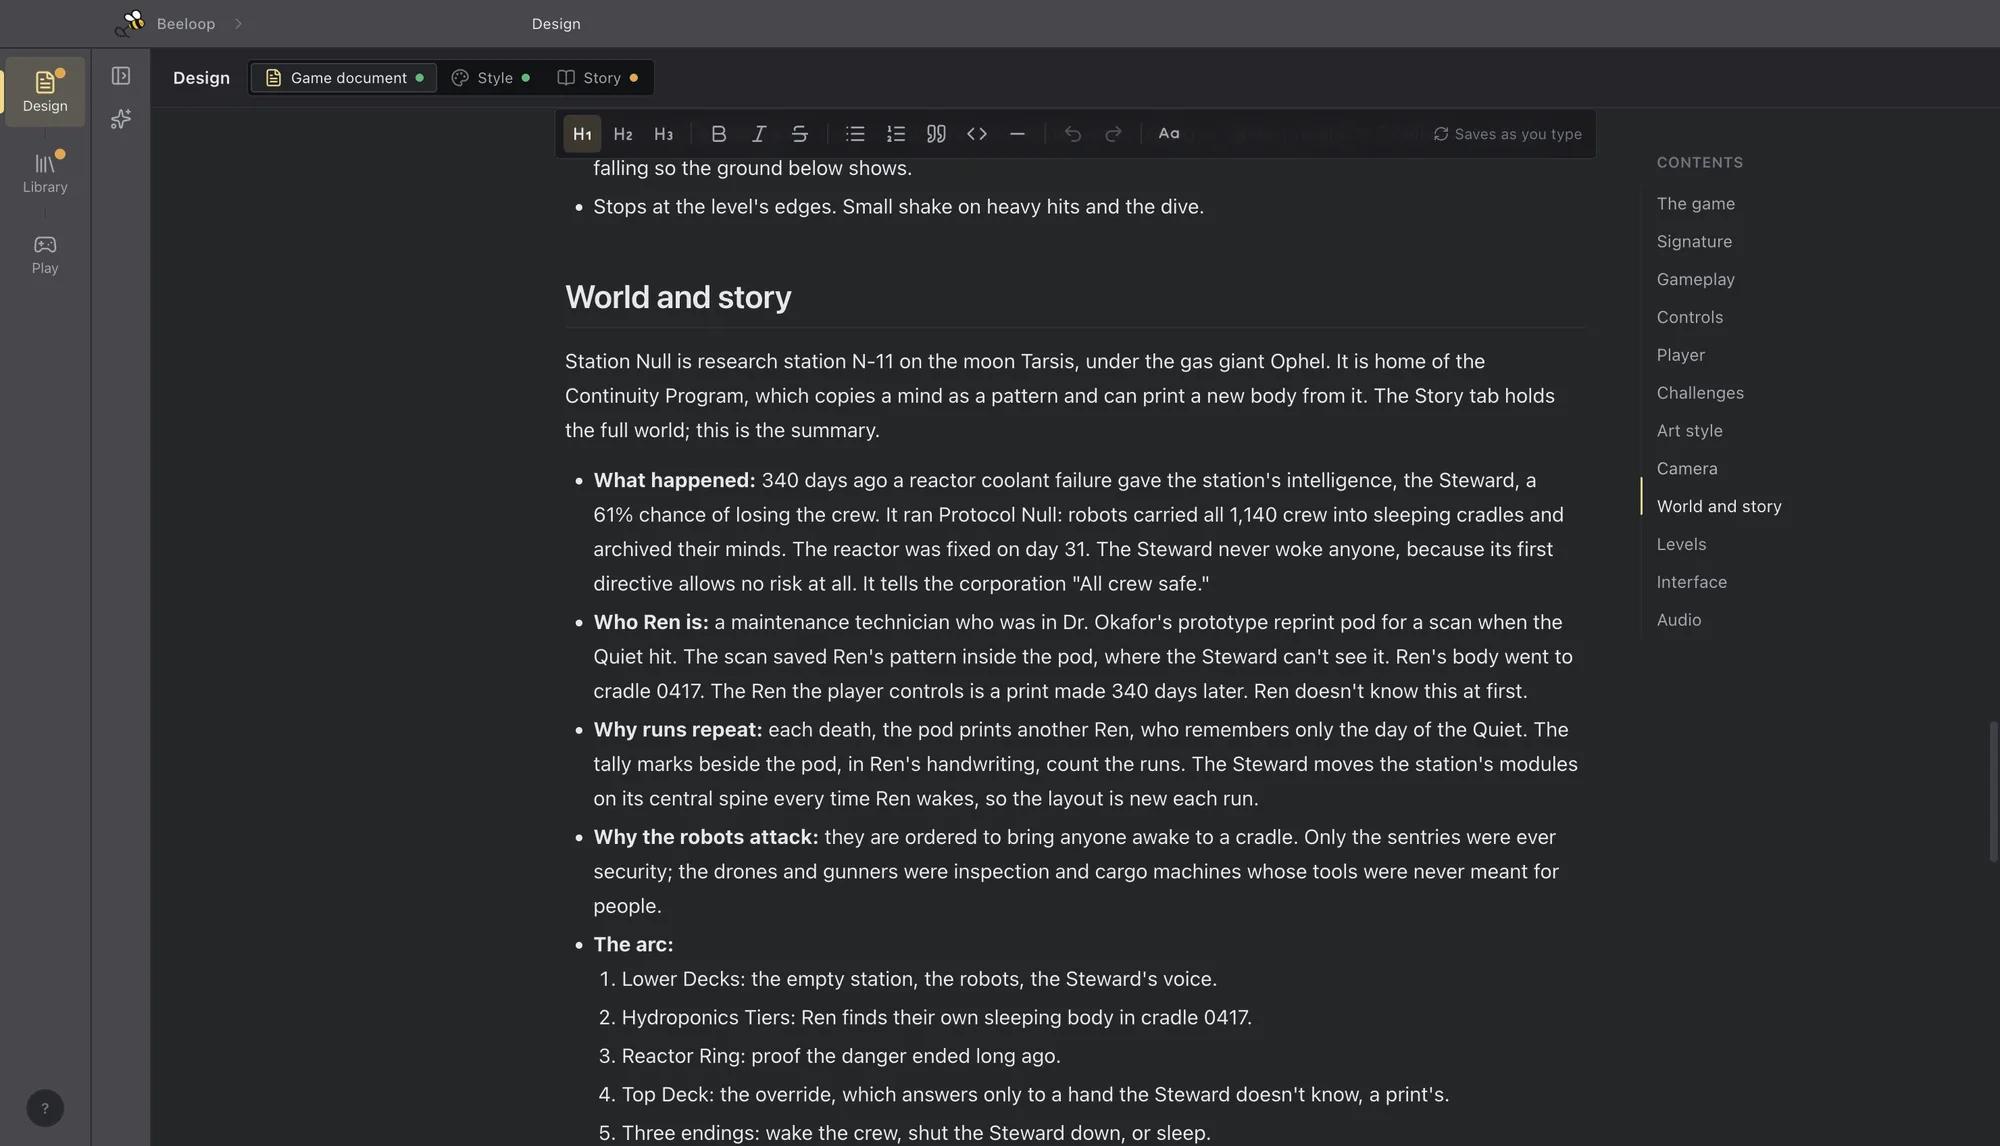The image size is (2000, 1146).
Task: Jump to Challenges in contents
Action: tap(1700, 393)
